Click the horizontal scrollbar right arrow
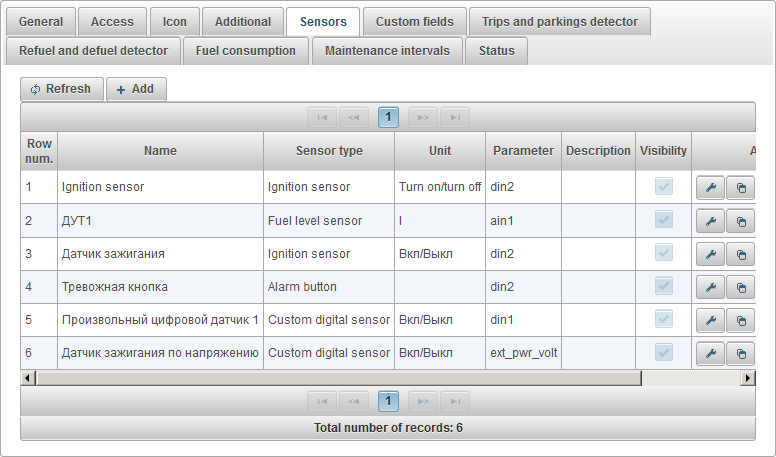 748,379
